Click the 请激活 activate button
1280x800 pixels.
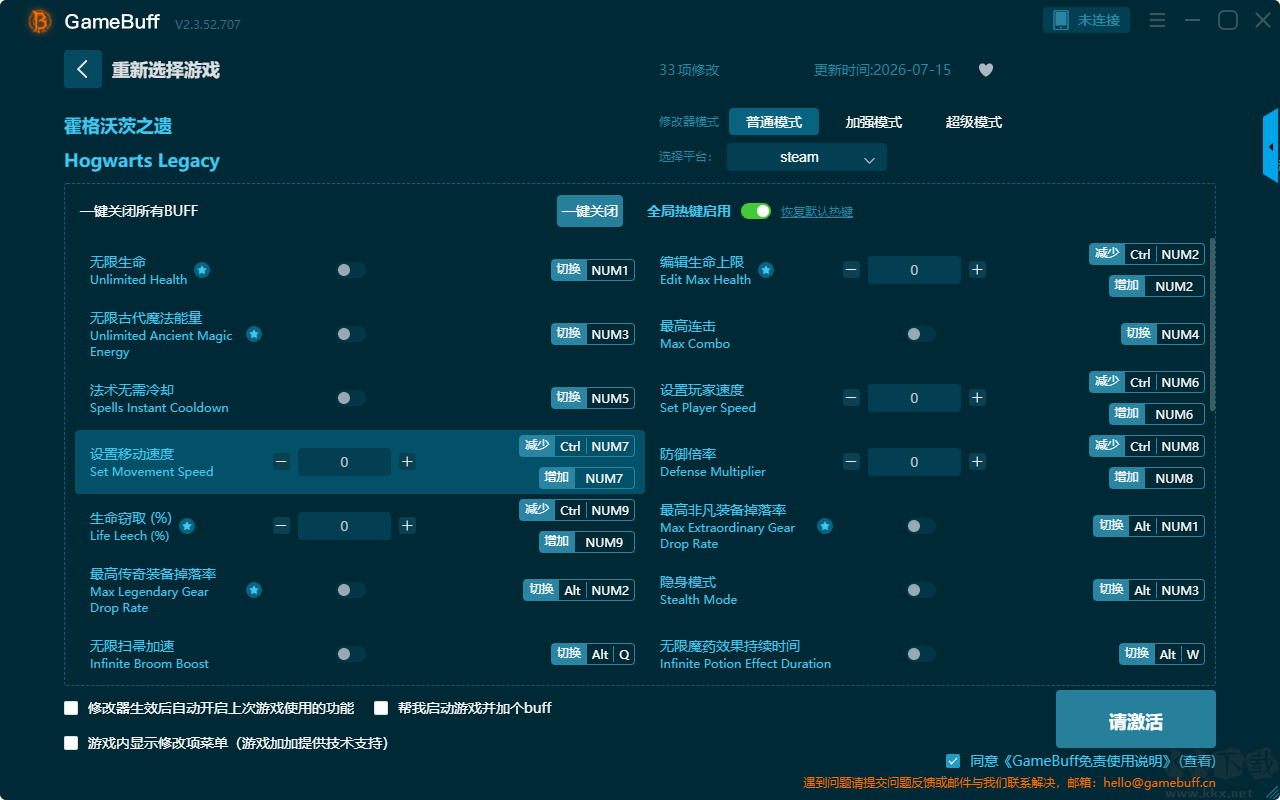[1136, 720]
